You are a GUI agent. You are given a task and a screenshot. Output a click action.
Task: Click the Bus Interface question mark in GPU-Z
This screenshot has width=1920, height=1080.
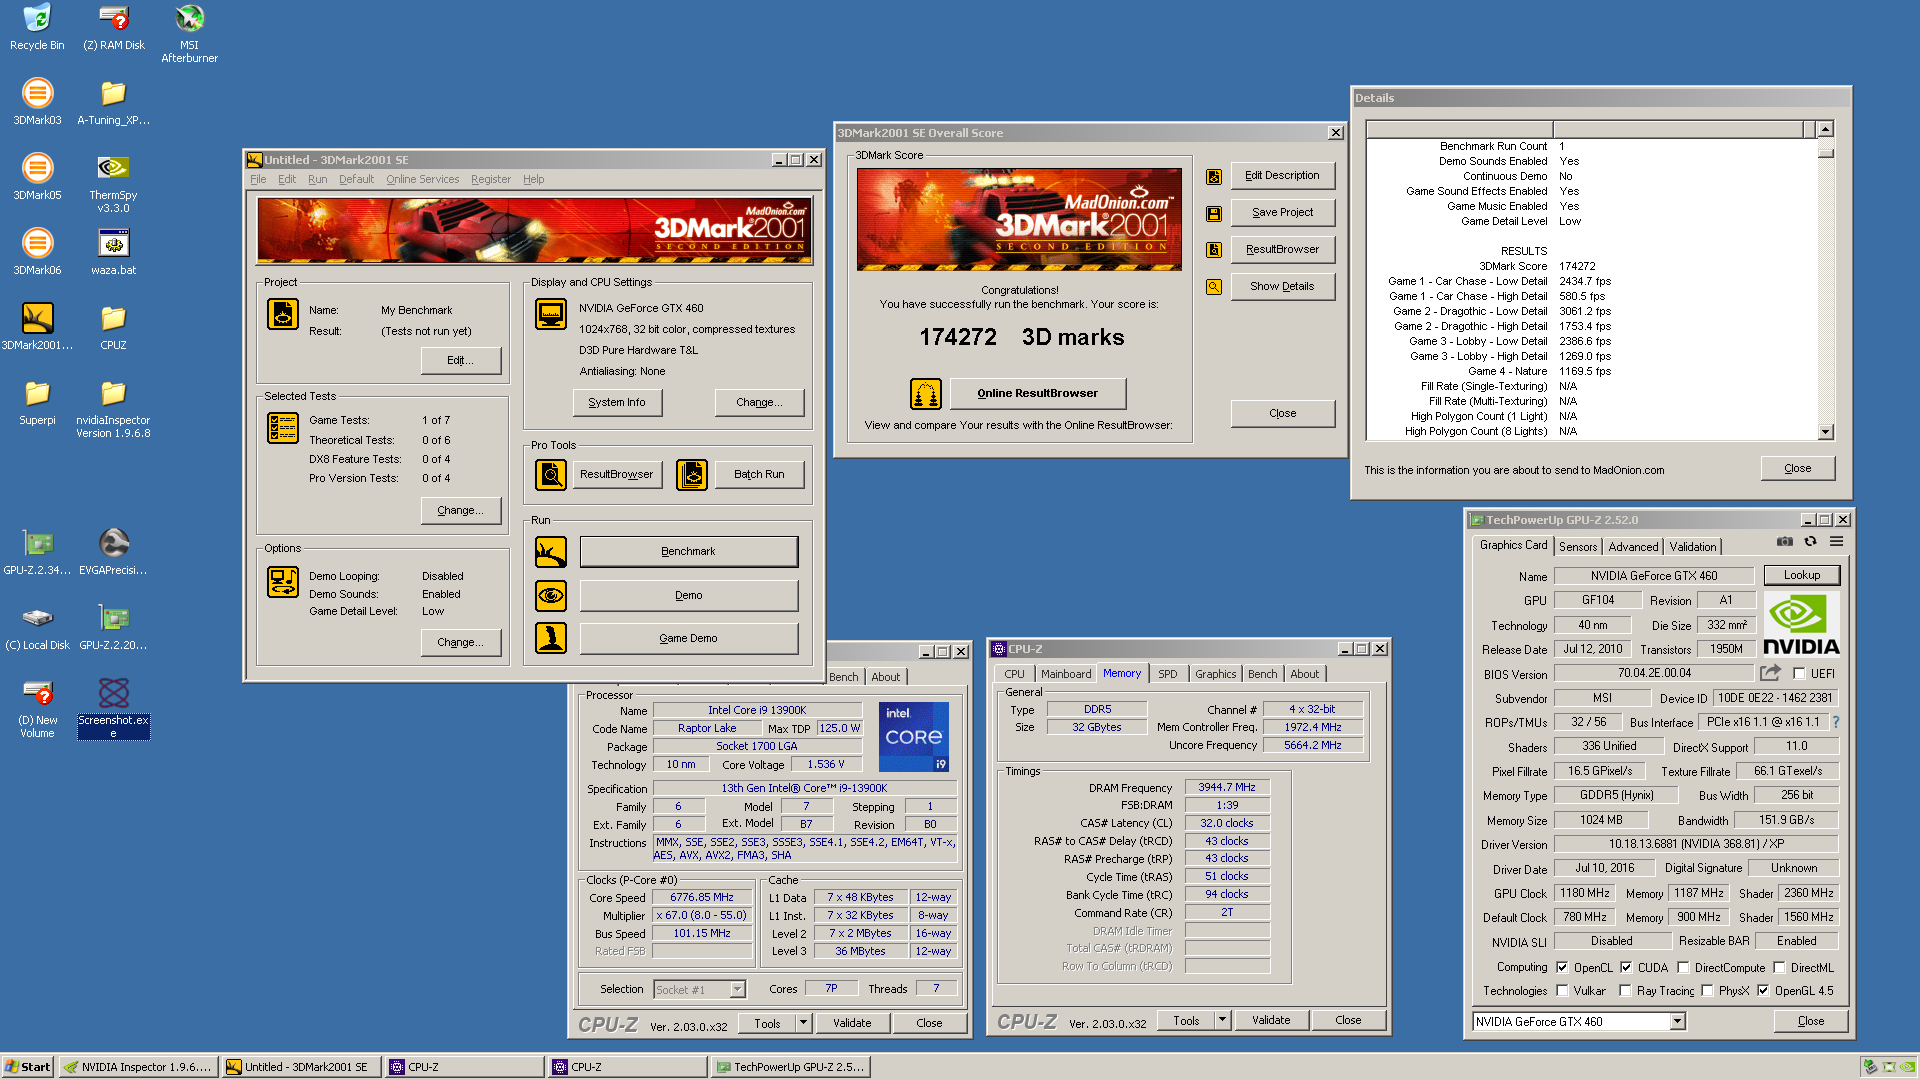[1836, 722]
